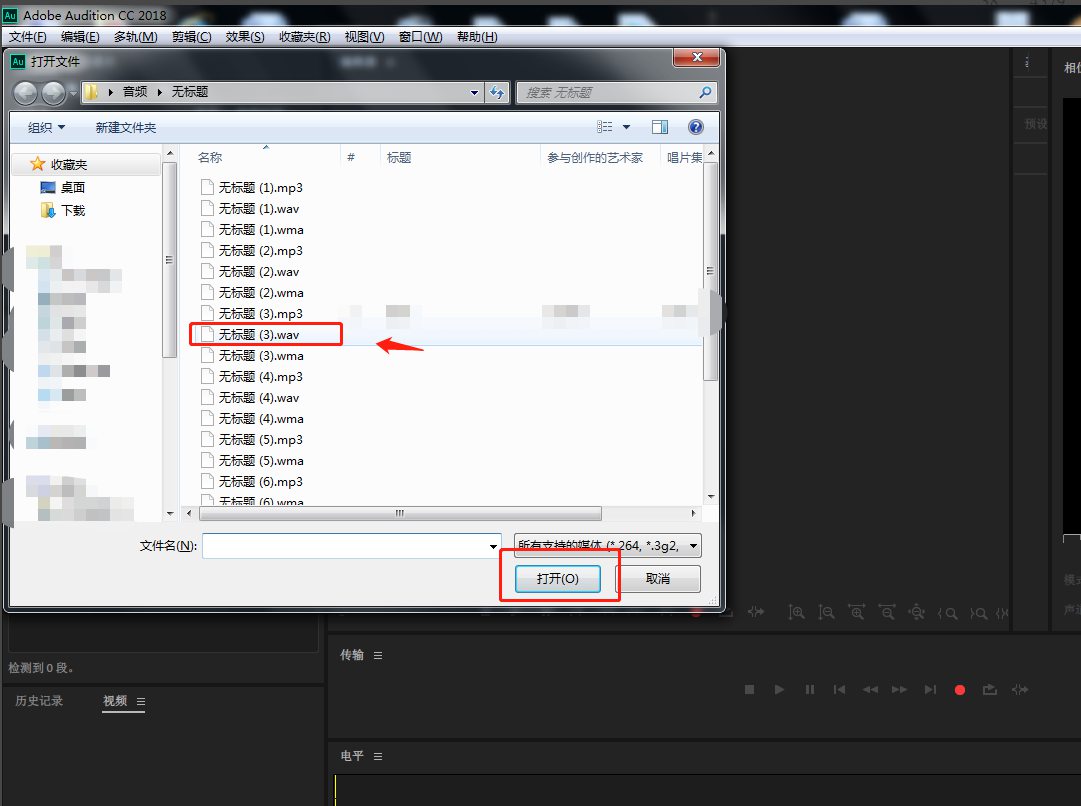Select the file 无标题 (1).mp3
This screenshot has height=806, width=1081.
click(251, 188)
